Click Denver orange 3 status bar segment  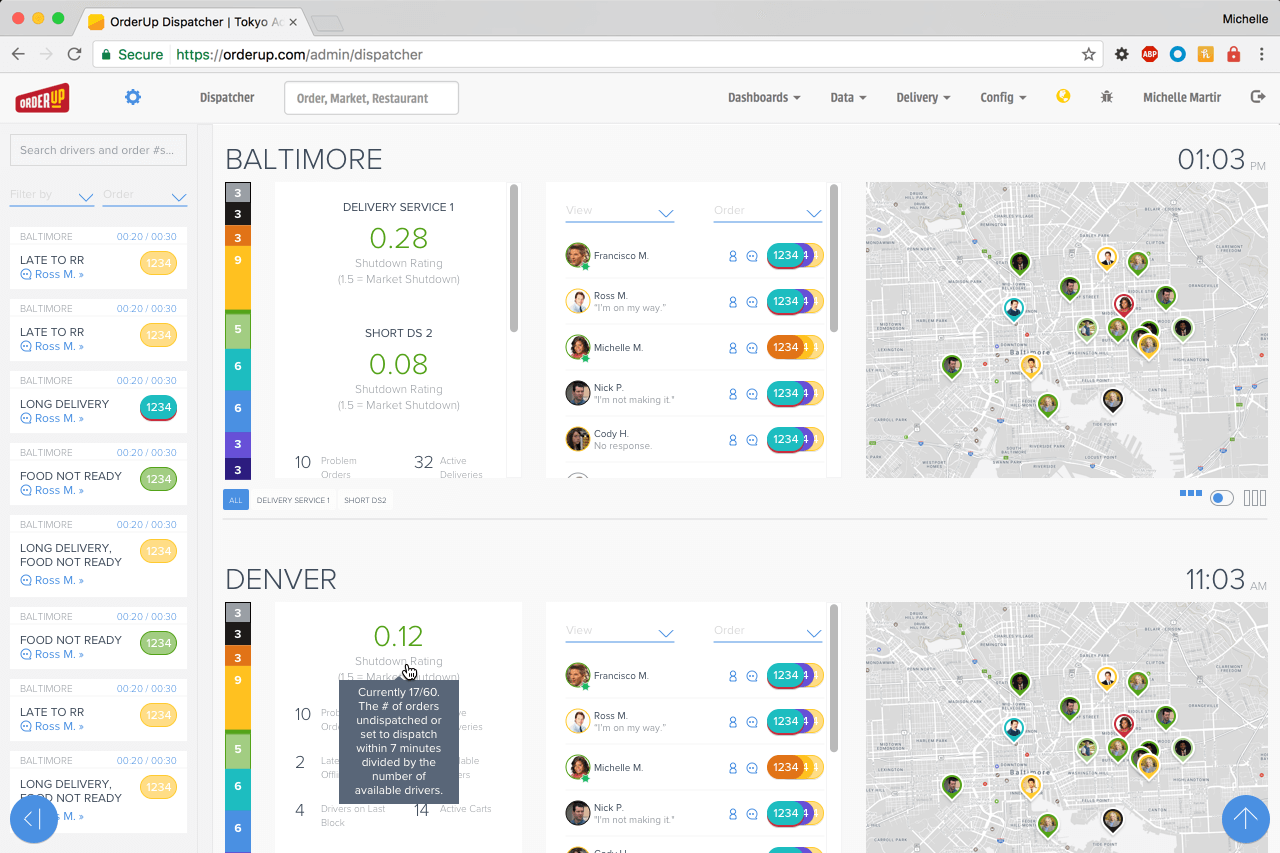[238, 657]
